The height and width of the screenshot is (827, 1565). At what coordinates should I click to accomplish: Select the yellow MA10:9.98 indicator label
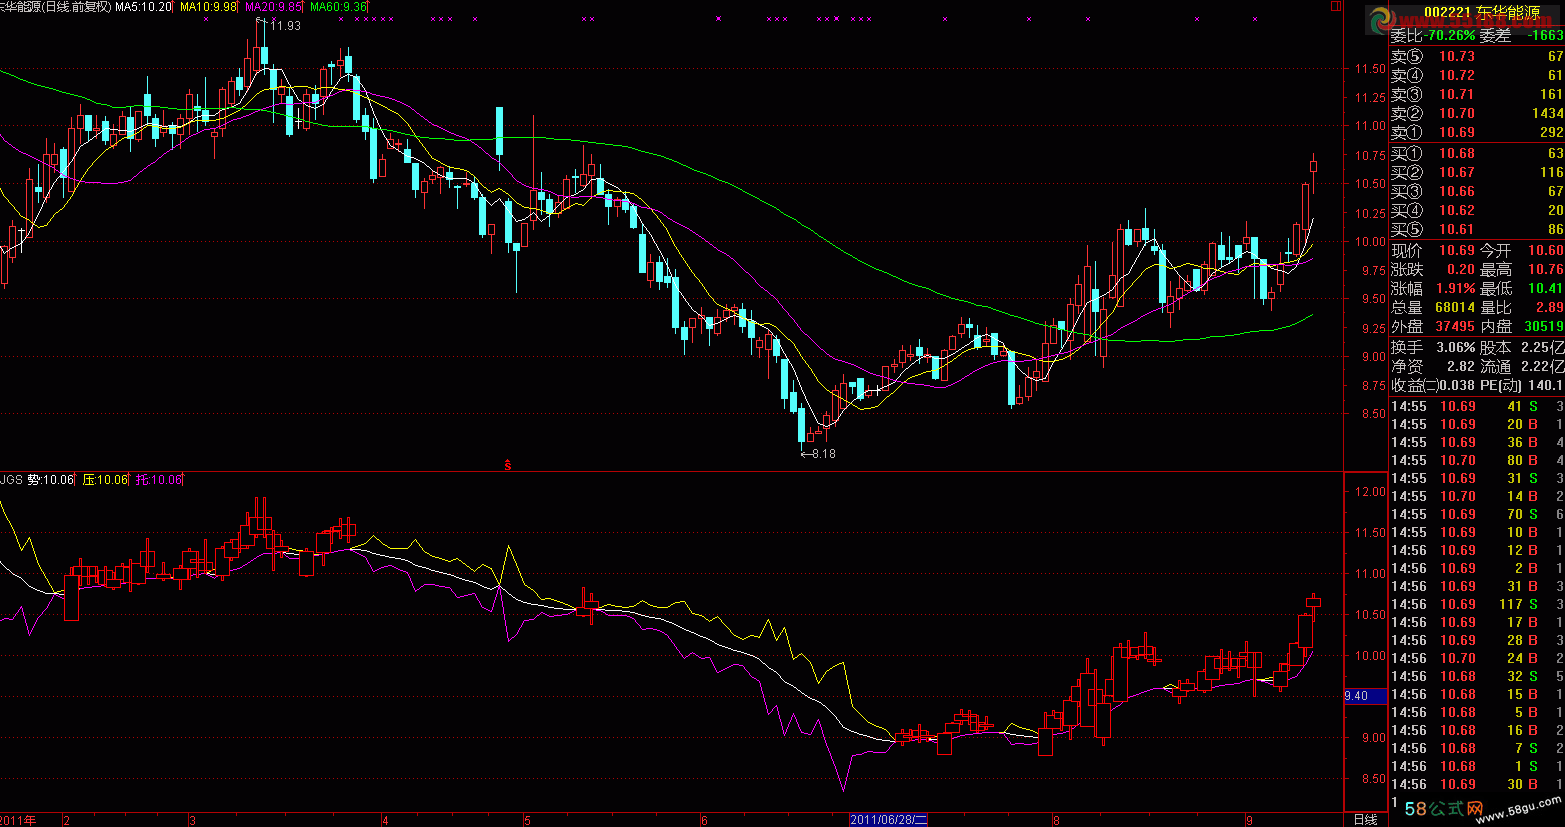tap(208, 6)
